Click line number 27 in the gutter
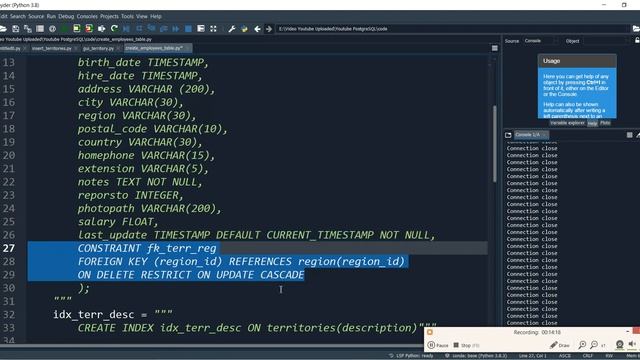 point(9,248)
